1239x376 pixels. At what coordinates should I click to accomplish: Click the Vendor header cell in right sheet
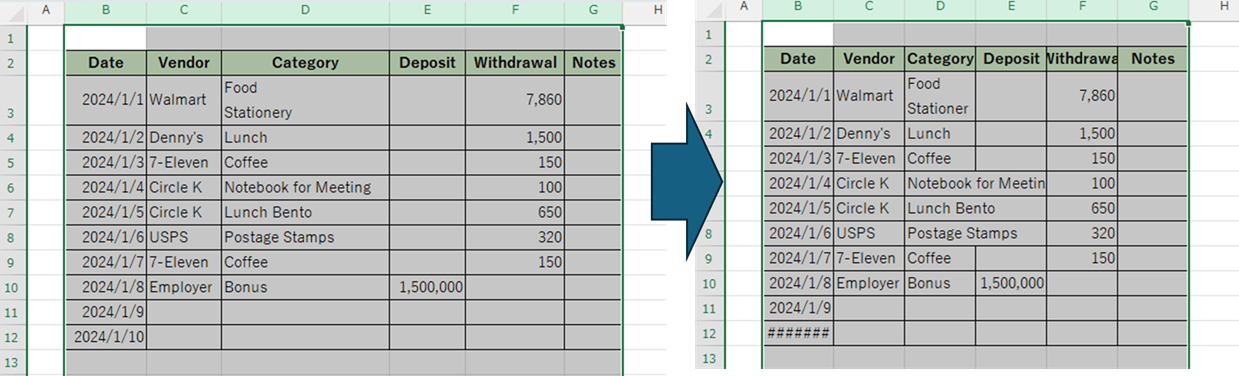[869, 59]
